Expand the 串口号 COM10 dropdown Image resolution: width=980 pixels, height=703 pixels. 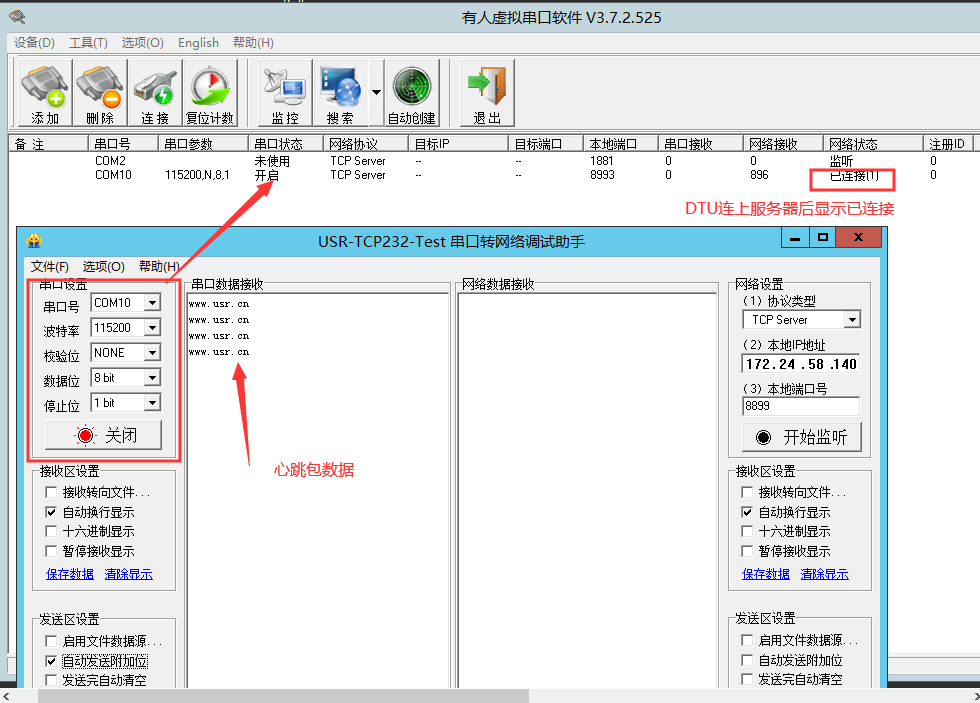click(x=152, y=303)
